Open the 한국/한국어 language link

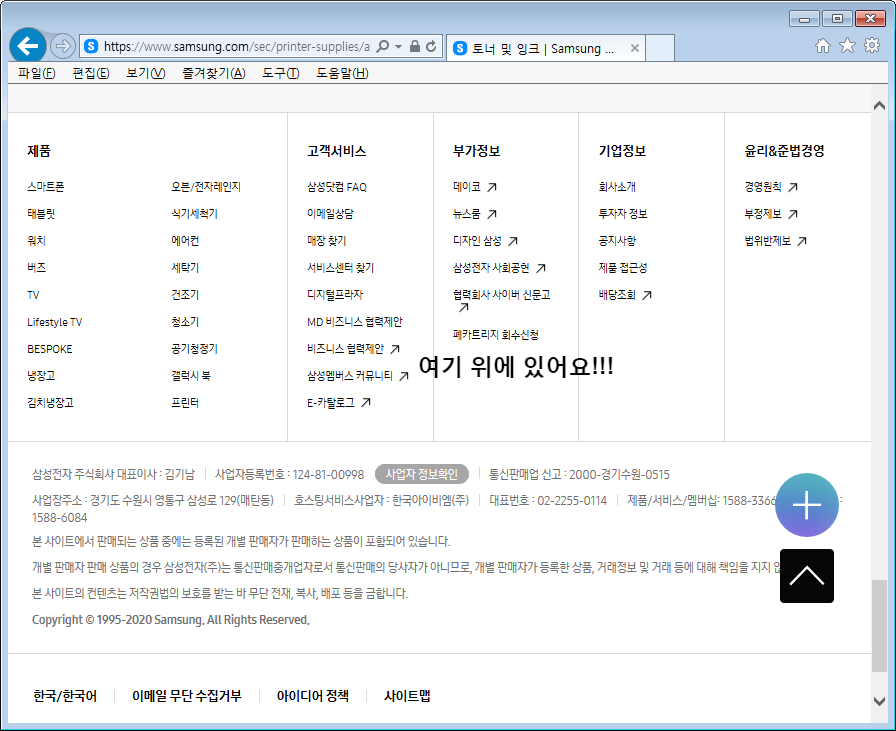point(65,696)
